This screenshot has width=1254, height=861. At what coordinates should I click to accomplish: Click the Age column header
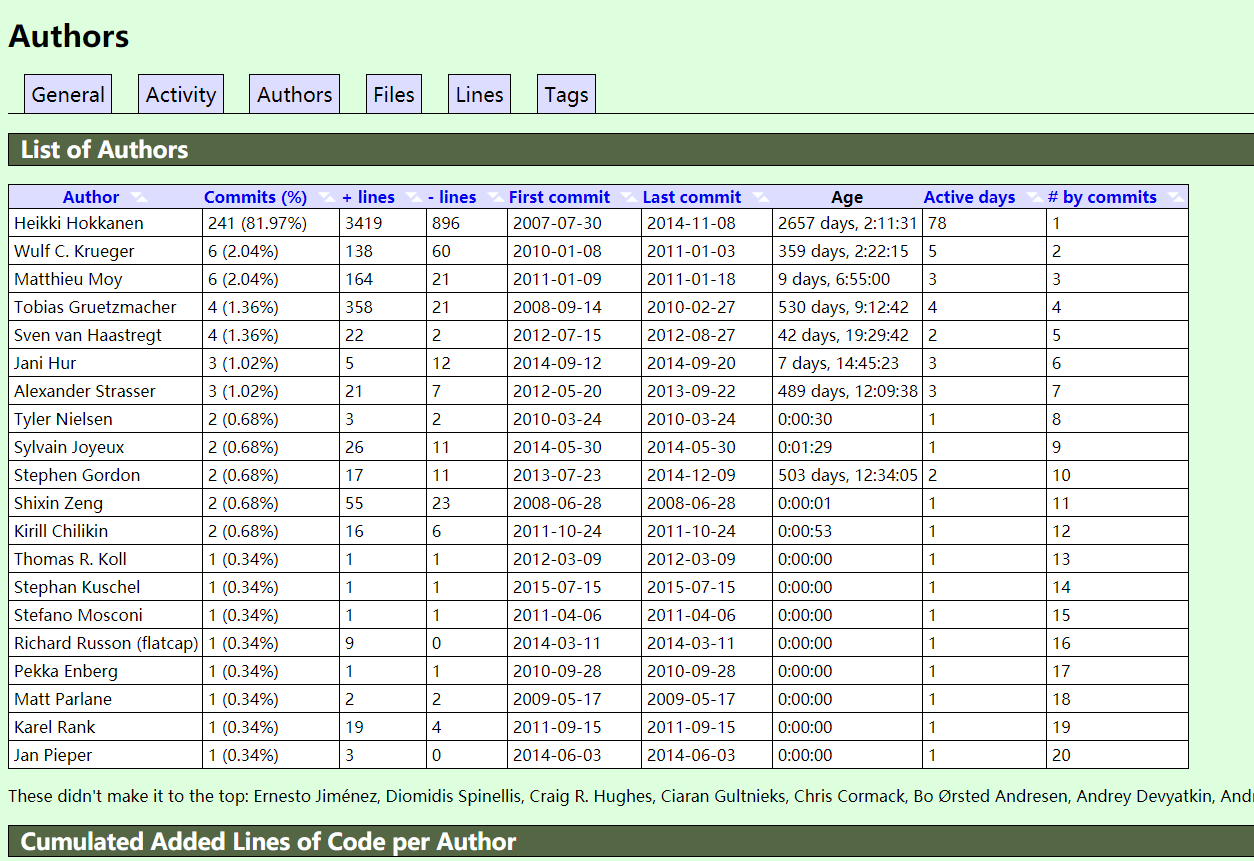point(847,197)
